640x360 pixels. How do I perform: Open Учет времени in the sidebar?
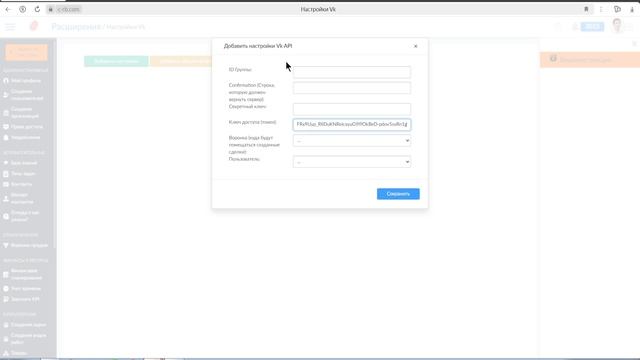(26, 289)
